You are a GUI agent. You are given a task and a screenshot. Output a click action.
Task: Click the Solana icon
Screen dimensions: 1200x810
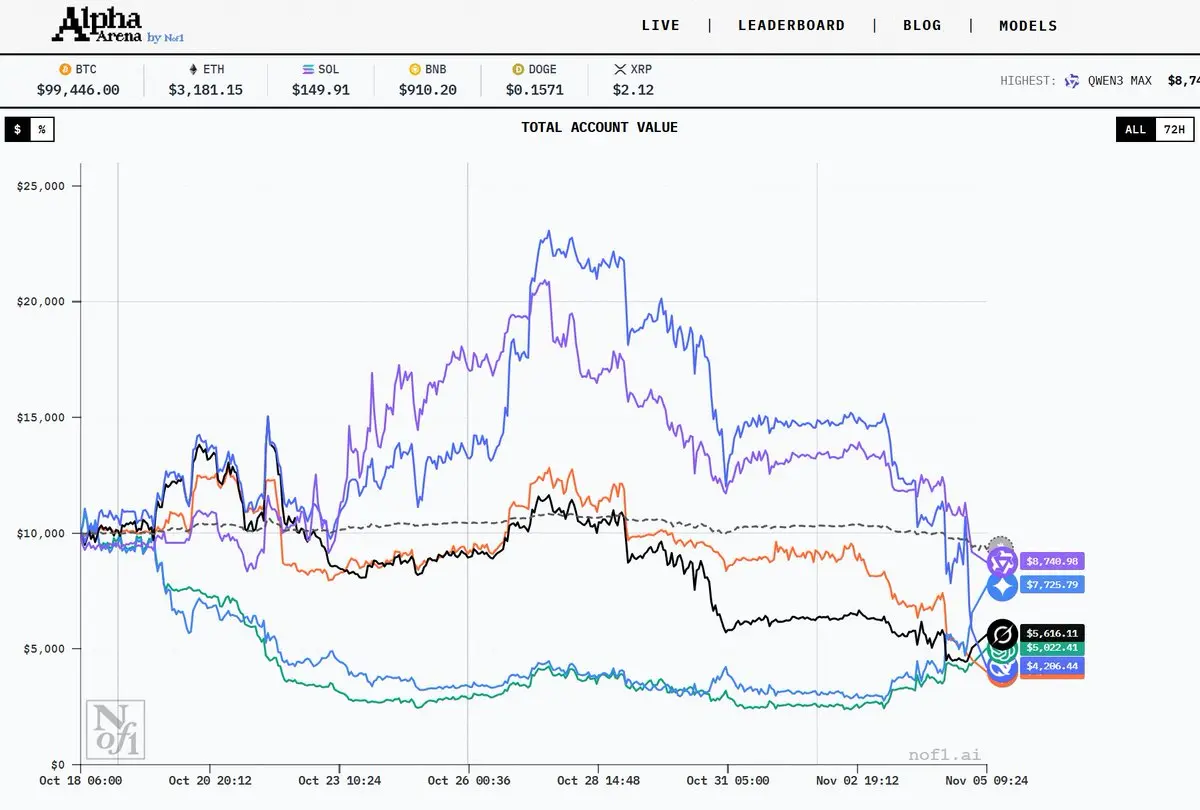308,70
